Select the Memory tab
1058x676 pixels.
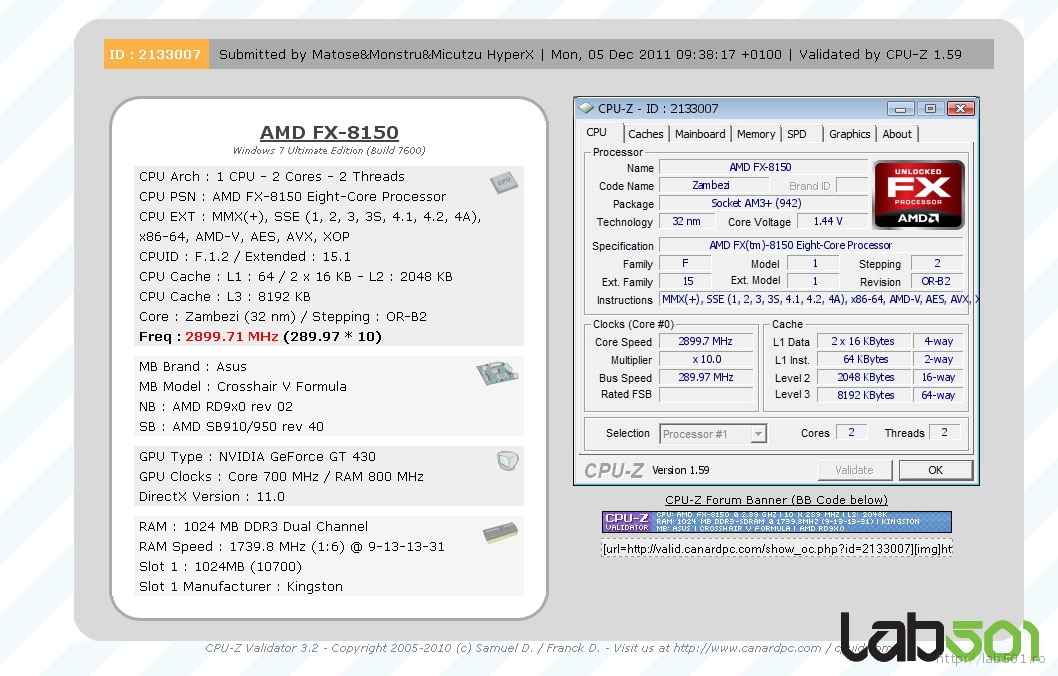pyautogui.click(x=756, y=134)
